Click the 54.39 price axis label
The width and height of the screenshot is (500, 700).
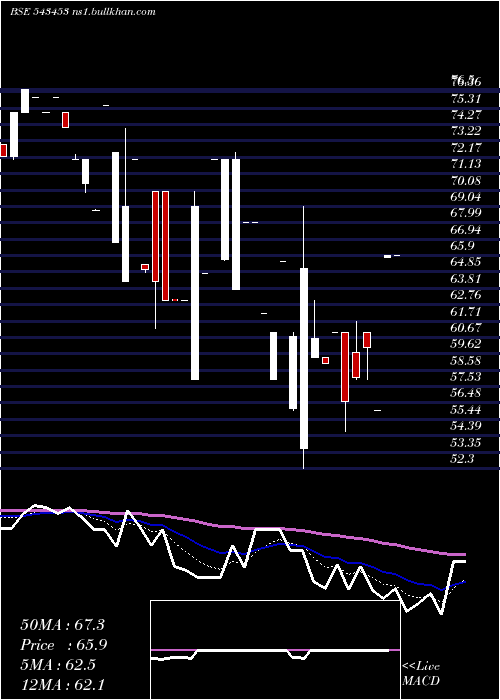pos(466,426)
